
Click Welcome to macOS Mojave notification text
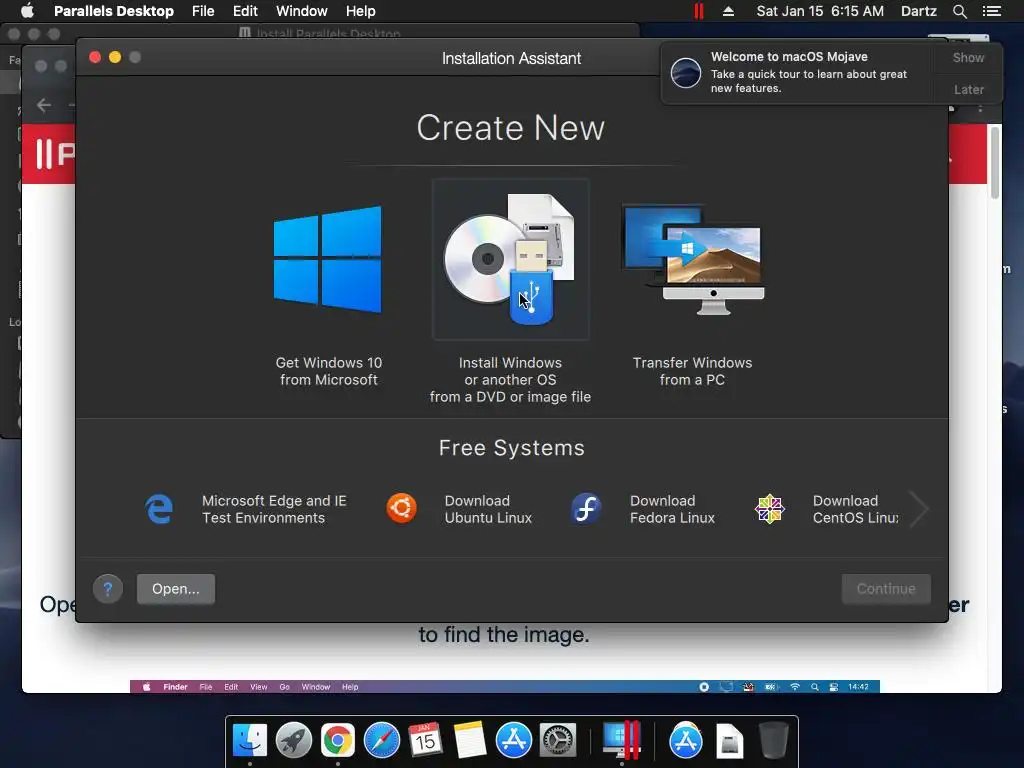789,57
